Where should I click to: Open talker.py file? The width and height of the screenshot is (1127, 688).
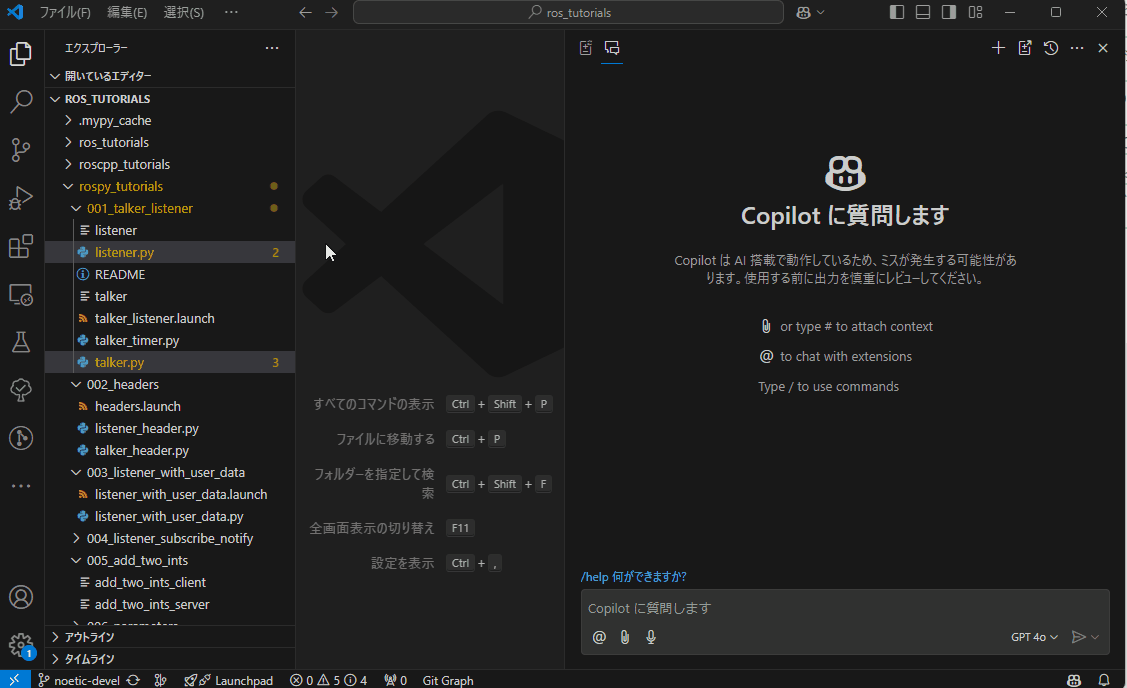[170, 362]
